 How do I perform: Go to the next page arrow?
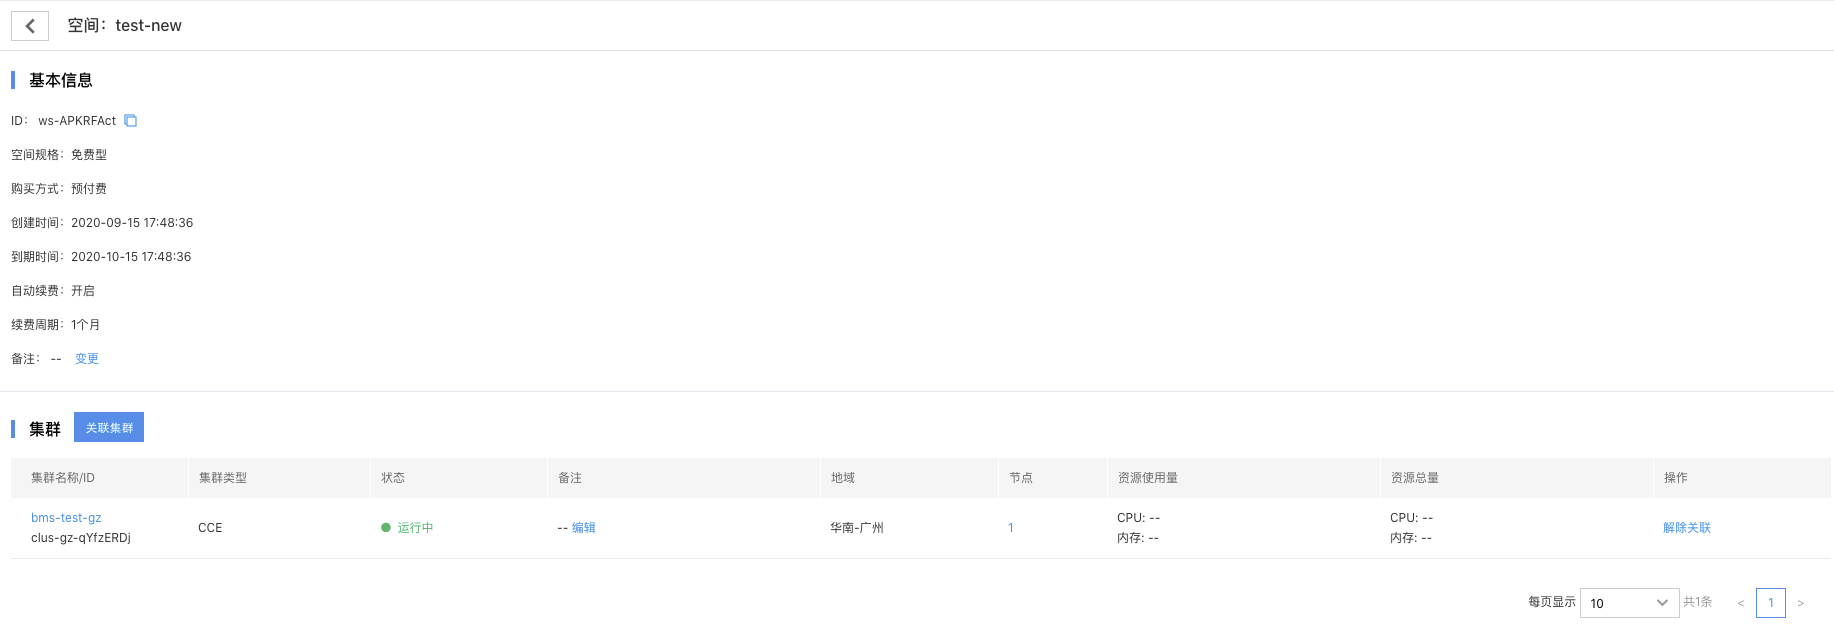tap(1801, 603)
